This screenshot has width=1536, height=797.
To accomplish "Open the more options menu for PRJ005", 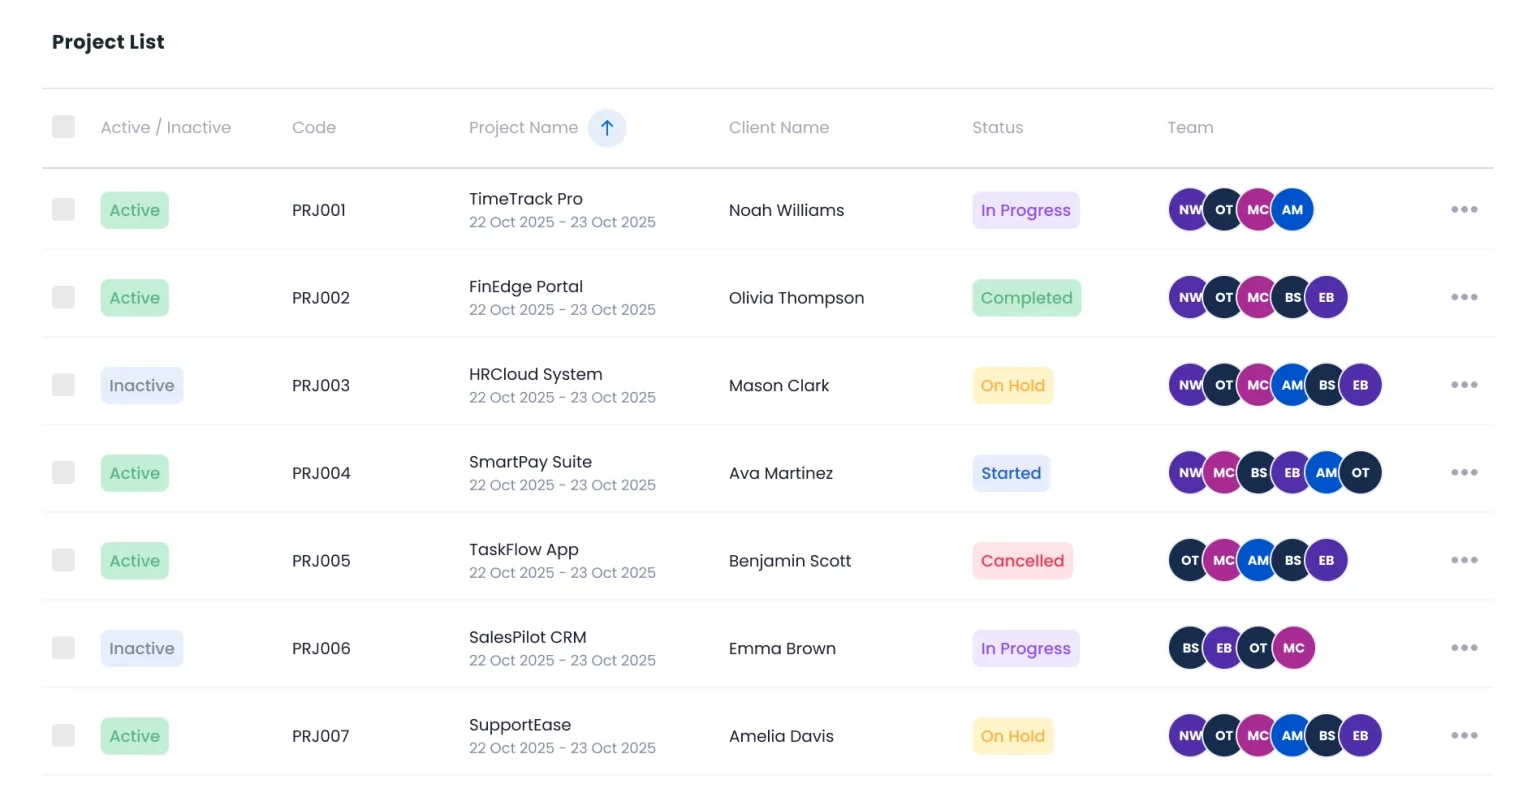I will (1464, 560).
